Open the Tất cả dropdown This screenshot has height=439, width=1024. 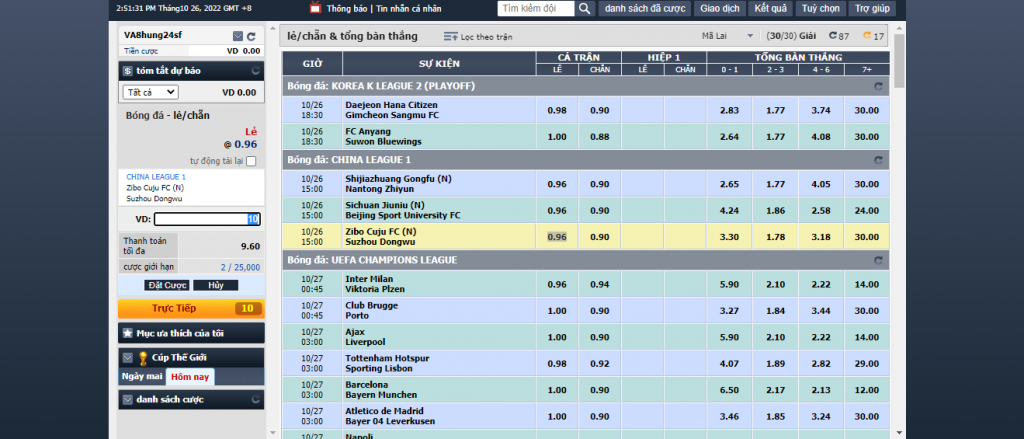pos(150,93)
